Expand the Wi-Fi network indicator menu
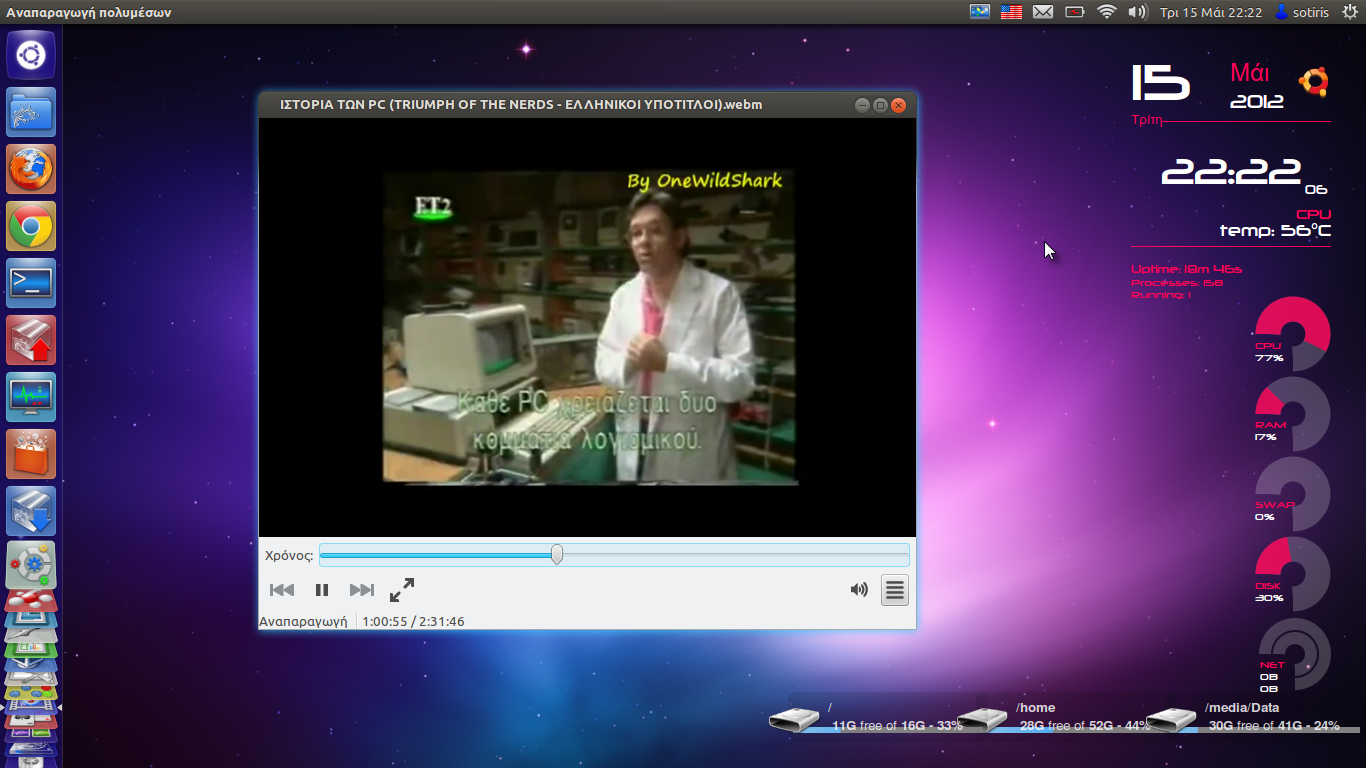 [1106, 12]
